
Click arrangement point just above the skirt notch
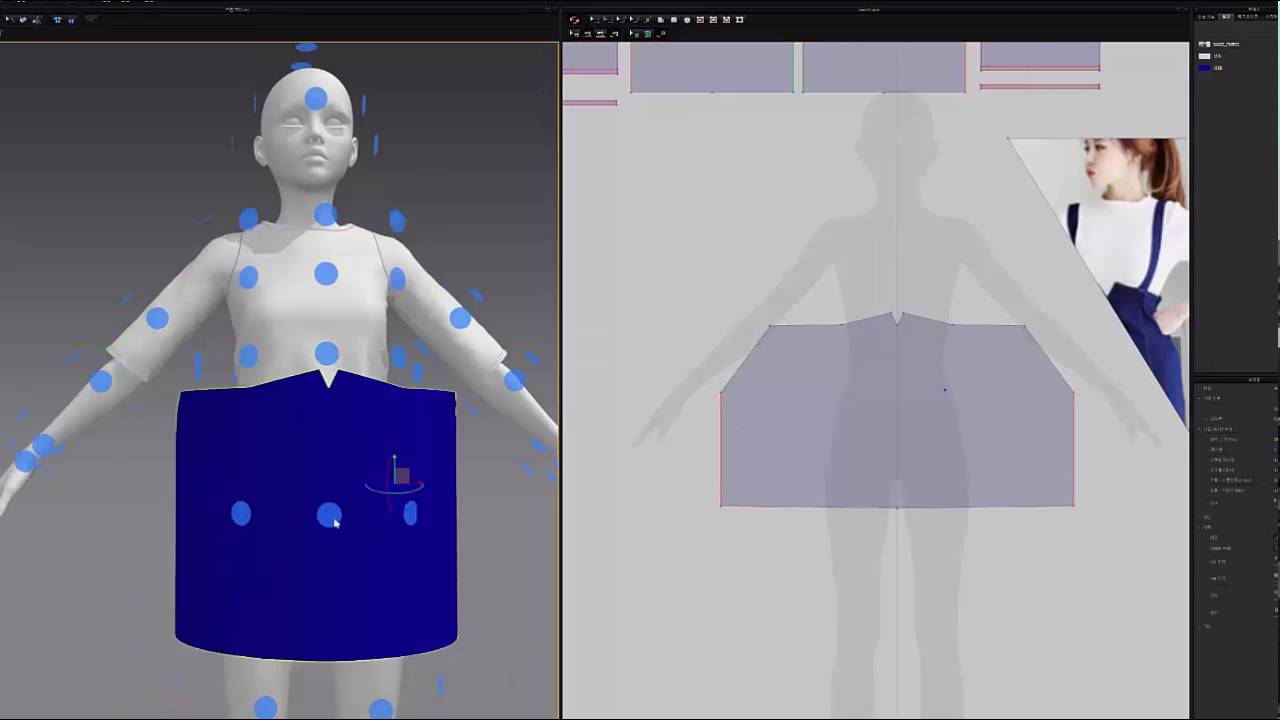(327, 353)
